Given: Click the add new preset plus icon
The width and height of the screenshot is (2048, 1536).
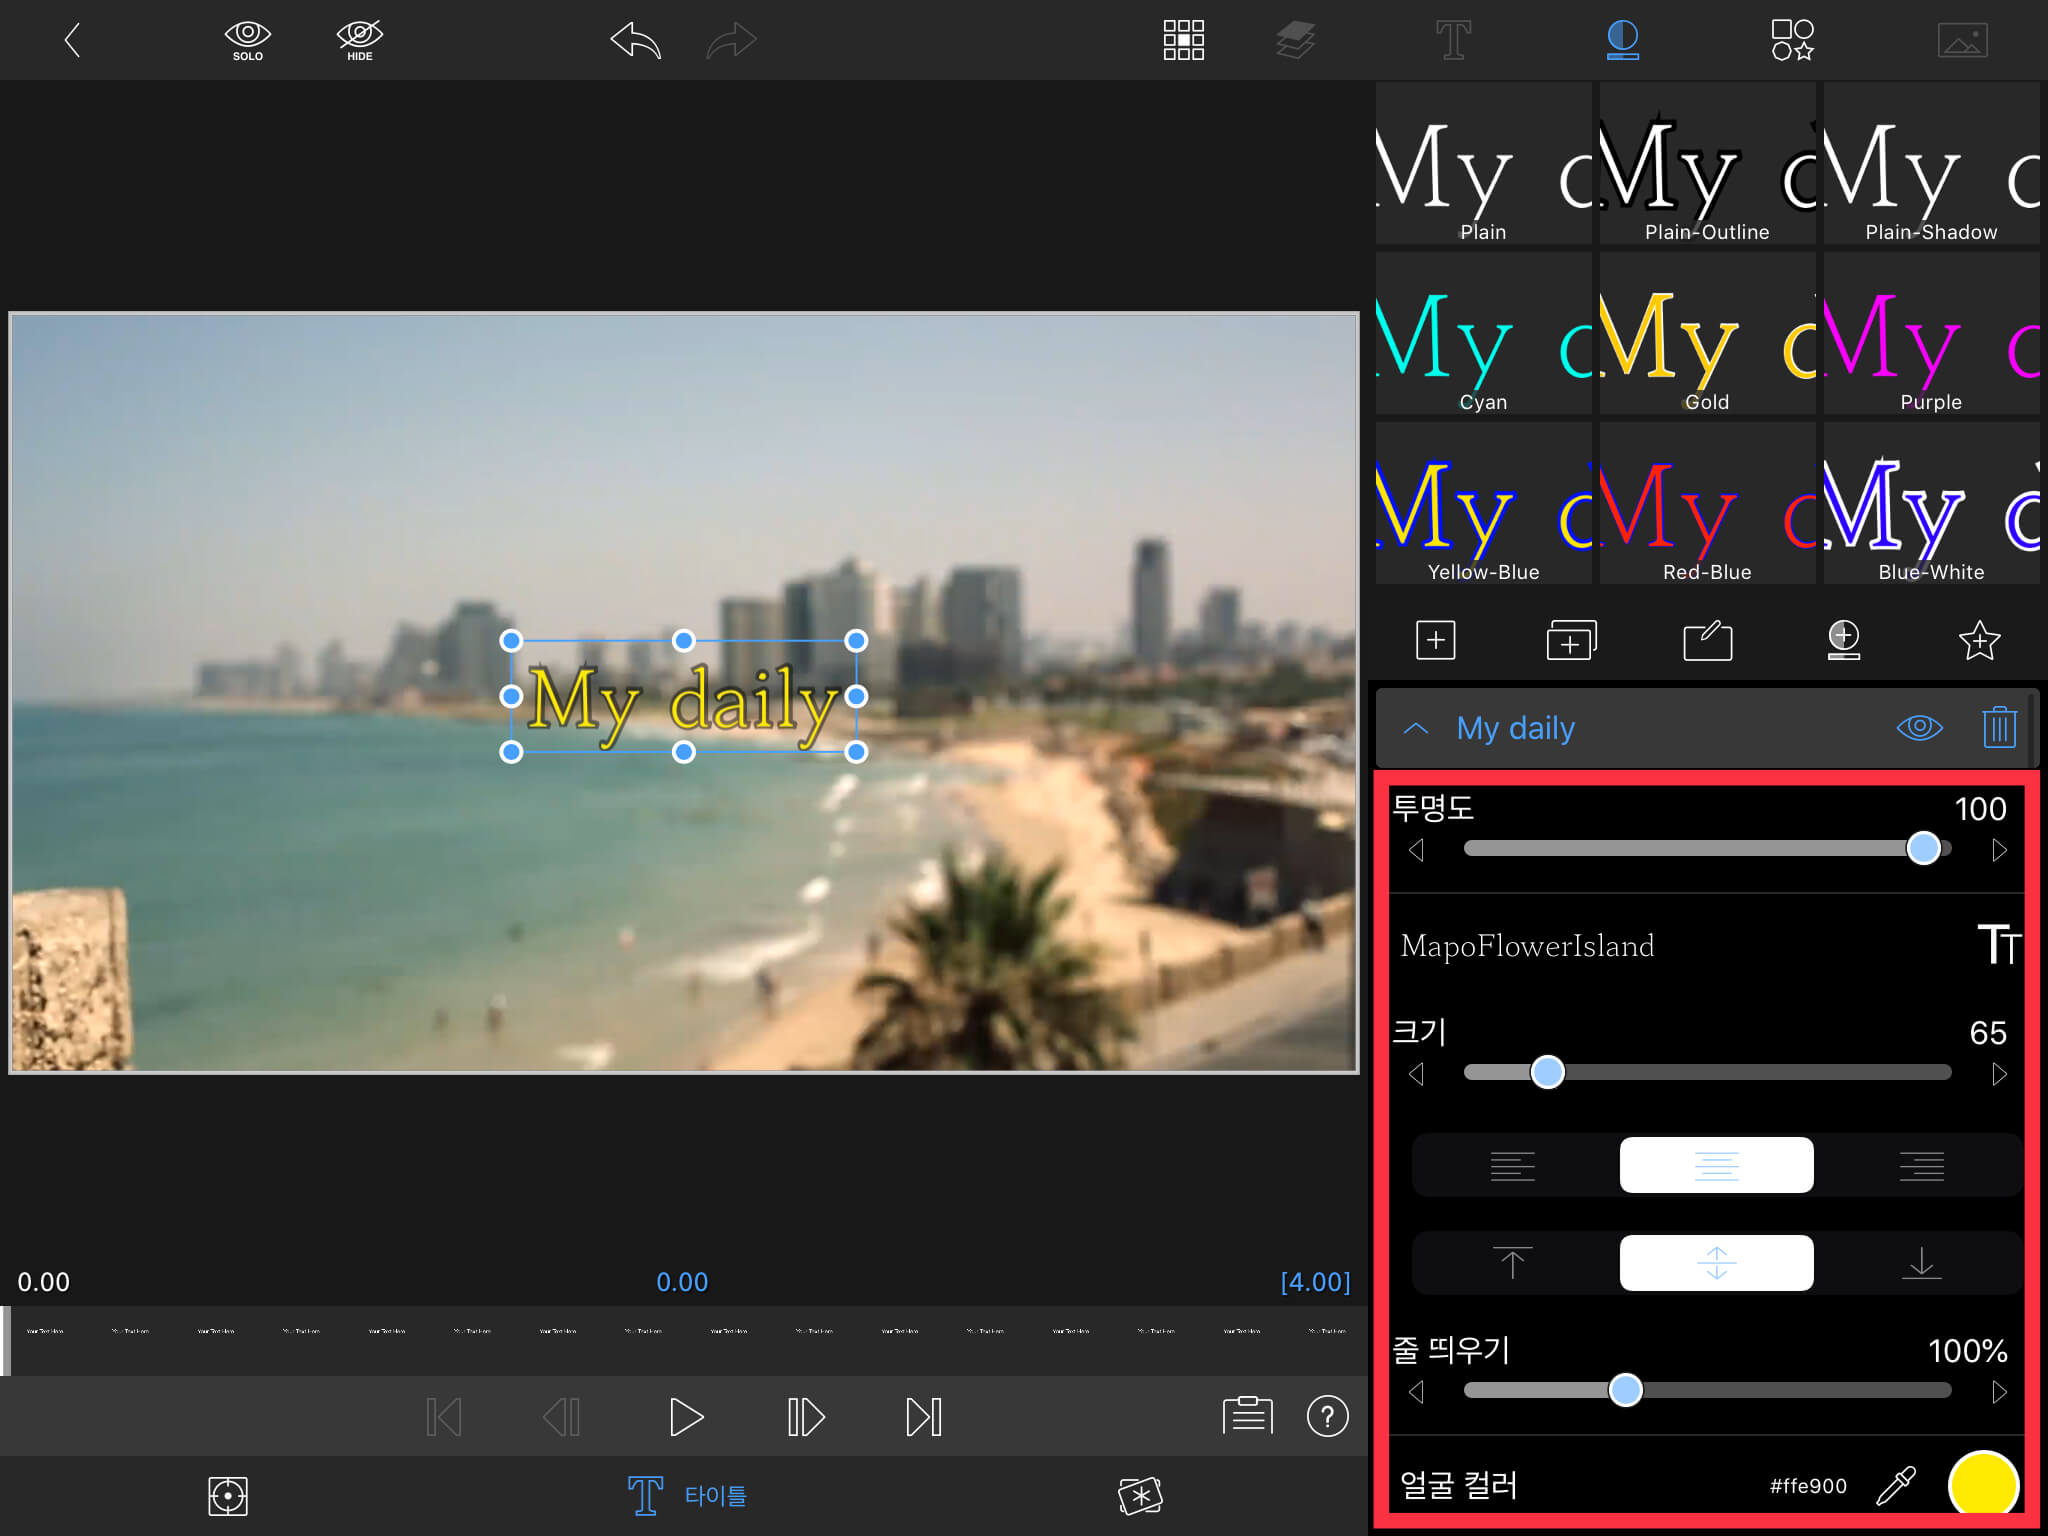Looking at the screenshot, I should (x=1435, y=640).
